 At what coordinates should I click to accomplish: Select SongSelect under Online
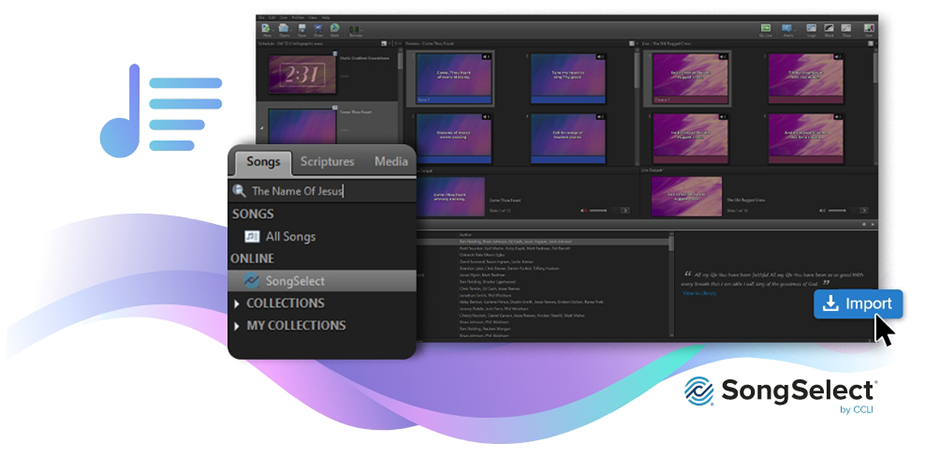322,281
